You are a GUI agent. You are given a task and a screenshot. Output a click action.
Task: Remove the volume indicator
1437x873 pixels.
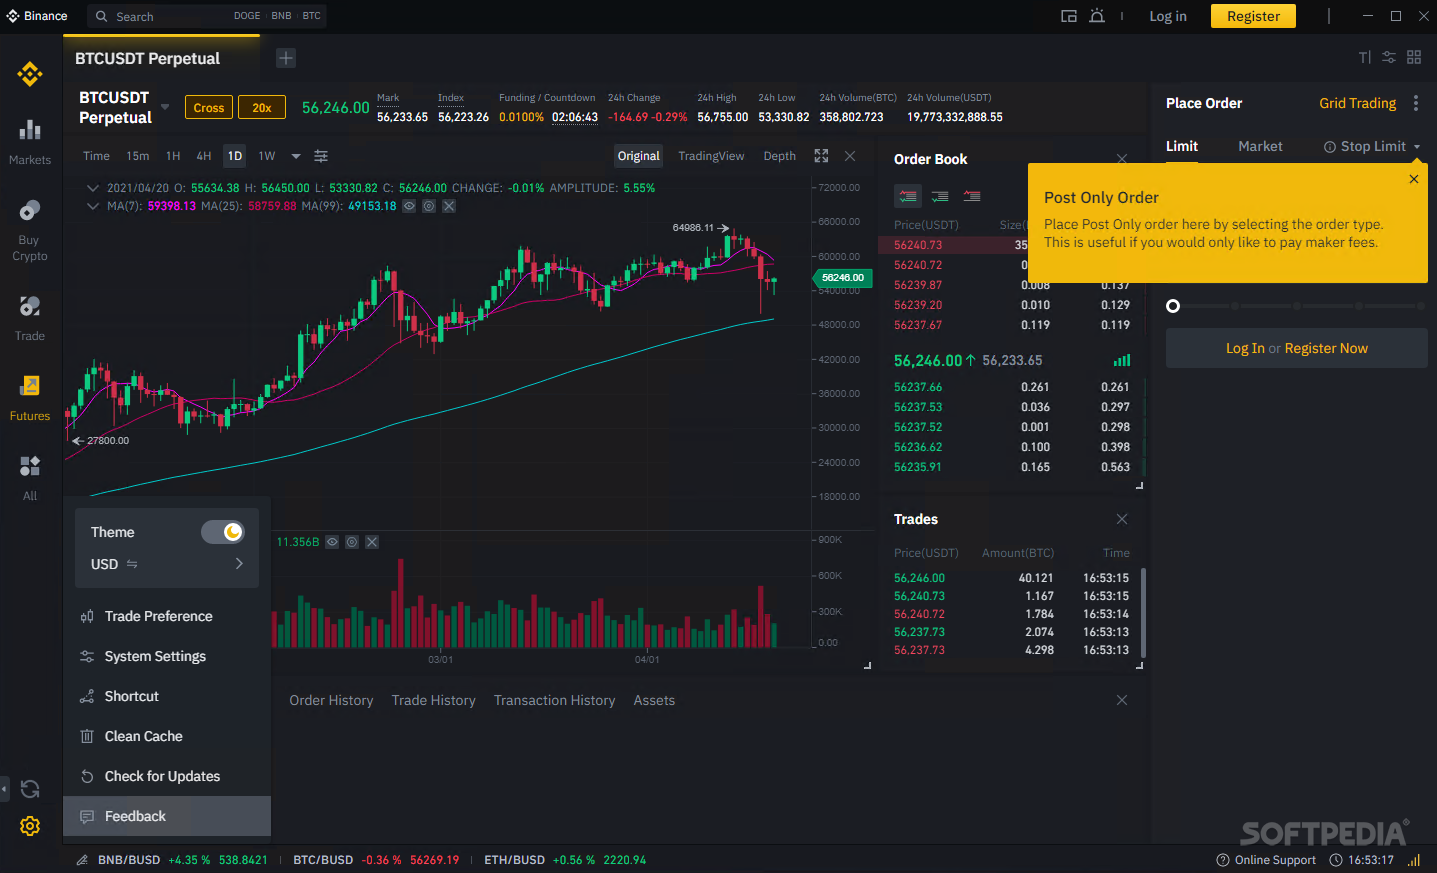coord(372,542)
